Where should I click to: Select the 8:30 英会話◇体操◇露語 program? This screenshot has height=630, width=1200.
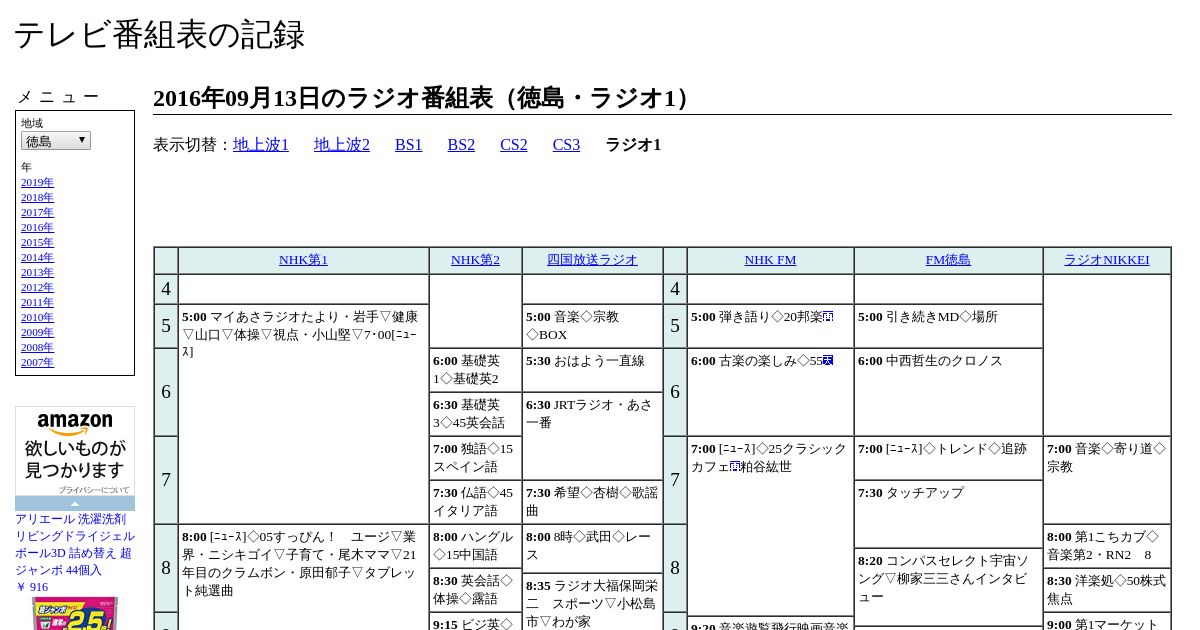475,590
